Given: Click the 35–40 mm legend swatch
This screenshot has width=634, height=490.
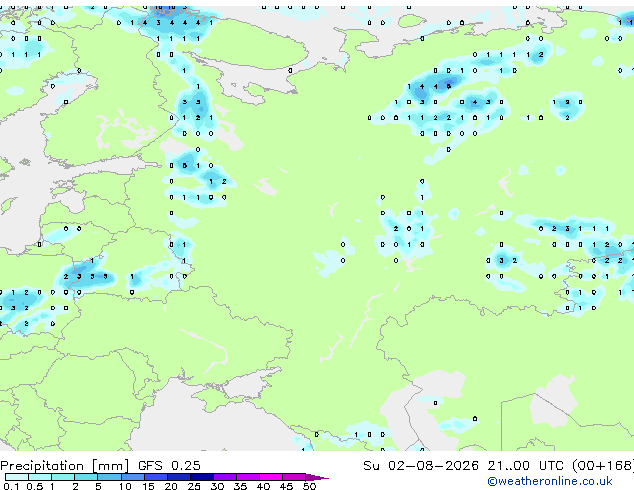Looking at the screenshot, I should coord(248,477).
